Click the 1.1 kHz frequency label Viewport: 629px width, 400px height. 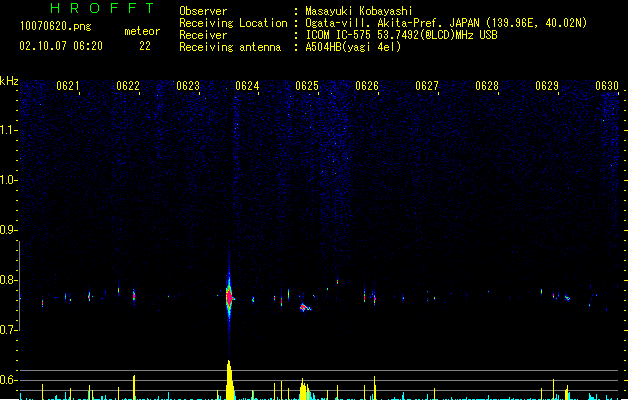click(8, 130)
